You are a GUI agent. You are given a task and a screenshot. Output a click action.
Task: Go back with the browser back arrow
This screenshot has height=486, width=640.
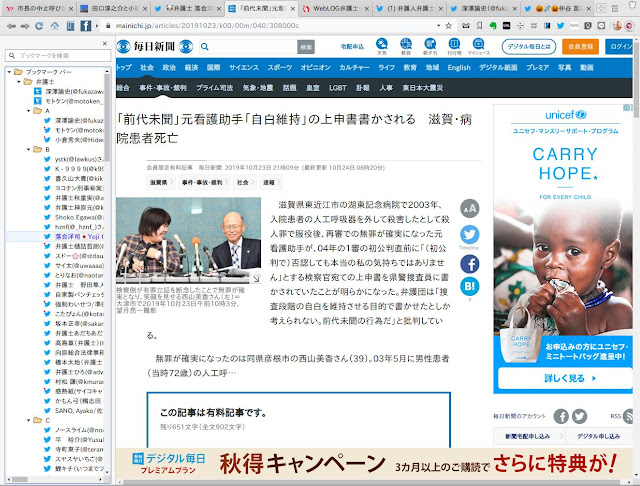click(11, 26)
